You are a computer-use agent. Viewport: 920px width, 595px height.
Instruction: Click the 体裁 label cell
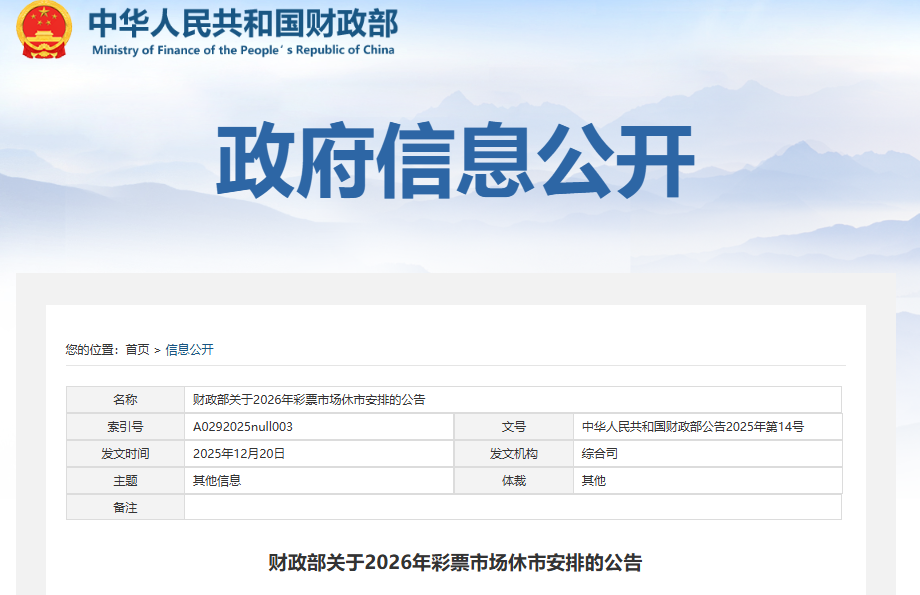(513, 480)
